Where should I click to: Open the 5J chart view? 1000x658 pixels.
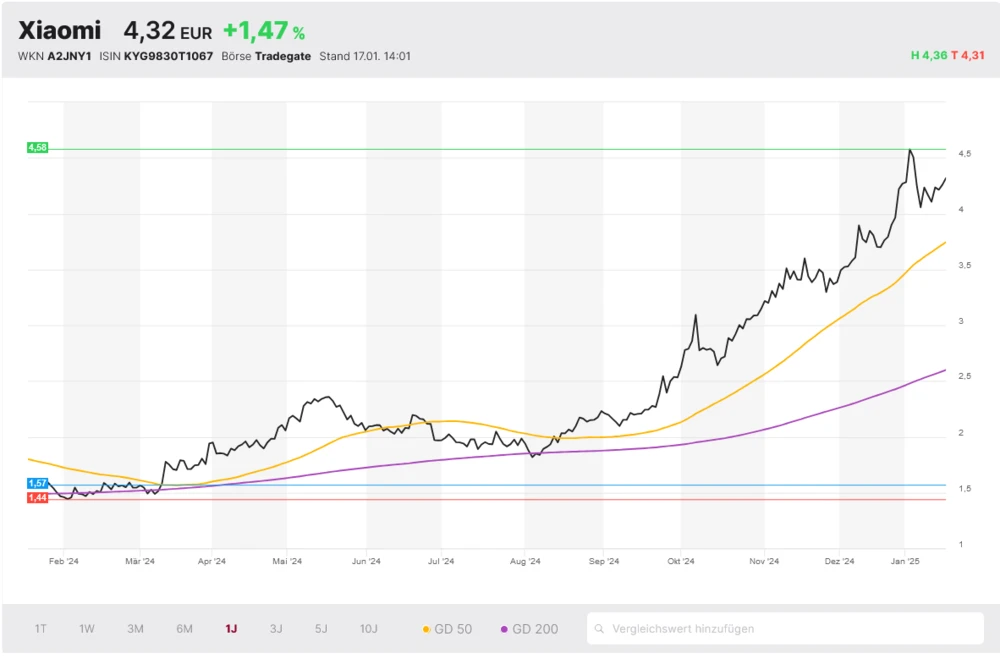[321, 629]
